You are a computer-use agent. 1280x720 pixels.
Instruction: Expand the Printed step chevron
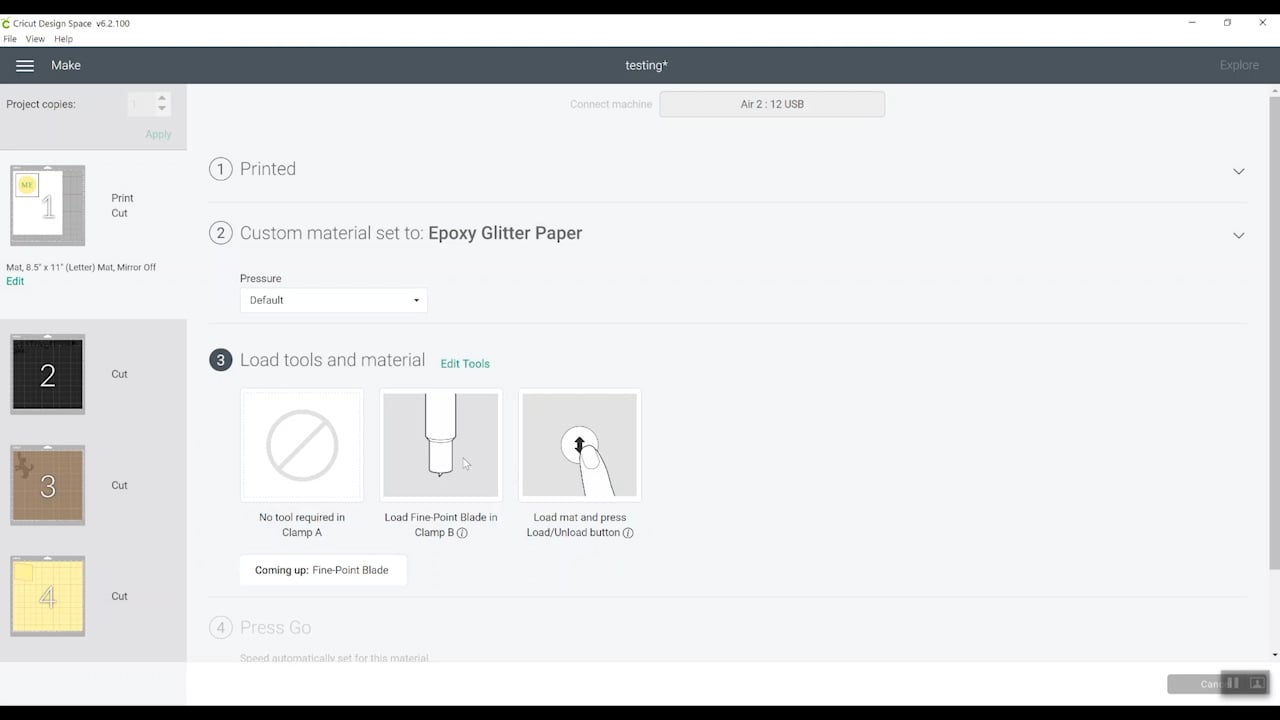click(x=1238, y=171)
